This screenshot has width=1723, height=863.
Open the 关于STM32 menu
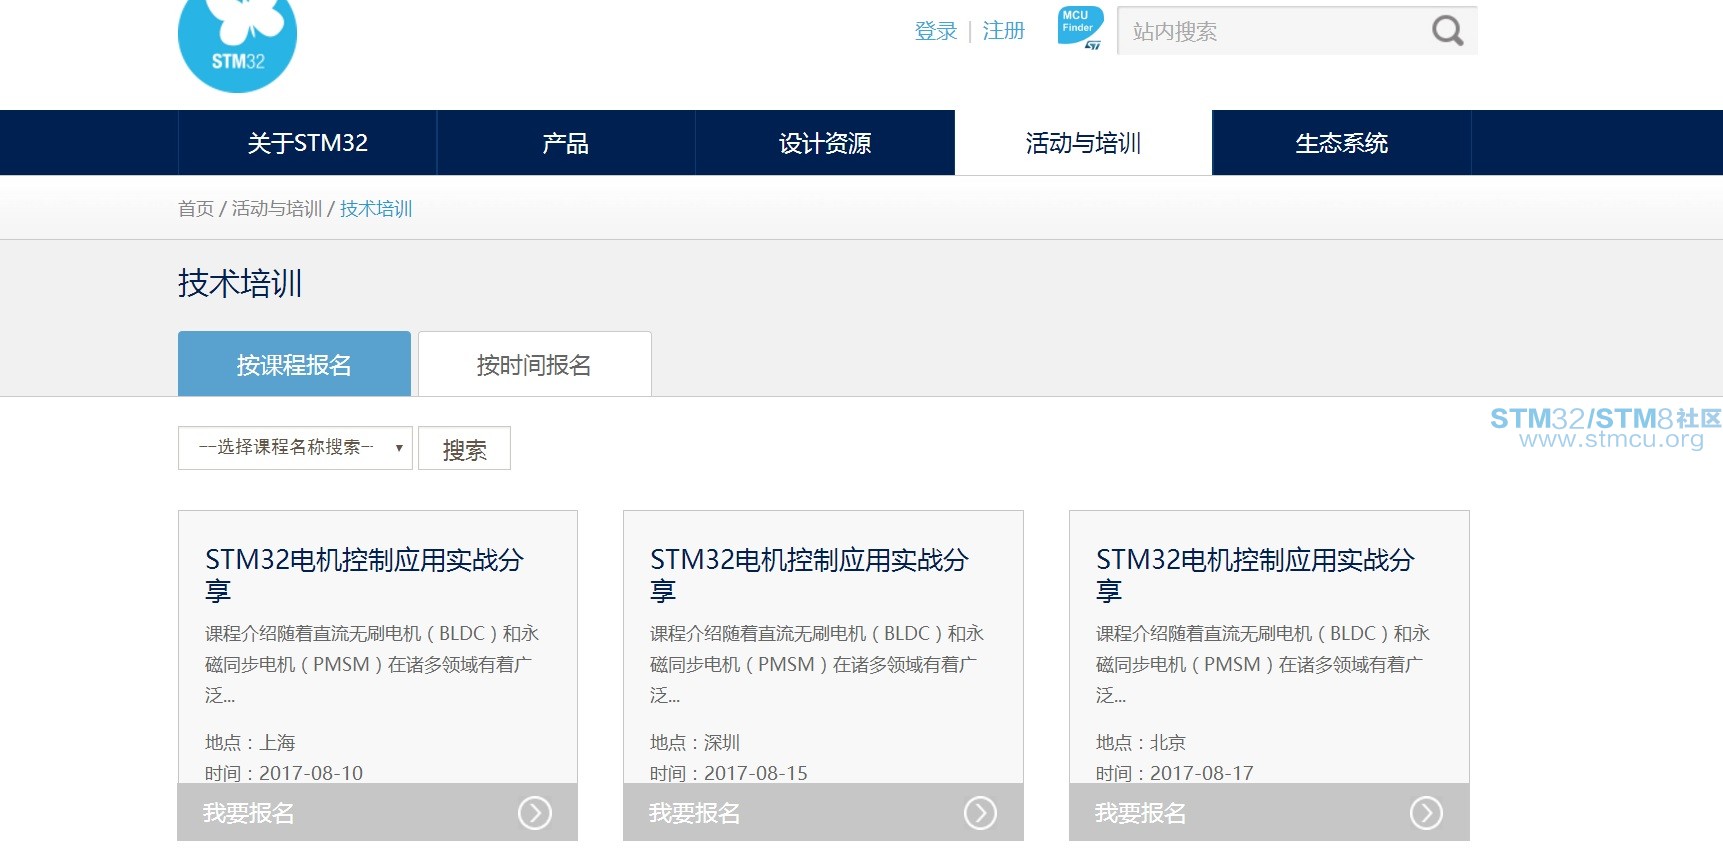pos(308,143)
